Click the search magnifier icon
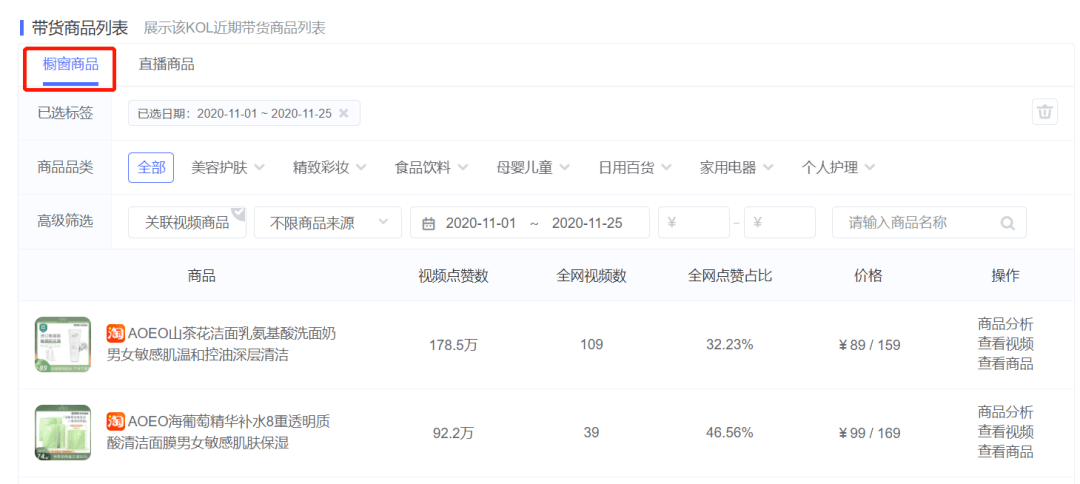 1007,223
